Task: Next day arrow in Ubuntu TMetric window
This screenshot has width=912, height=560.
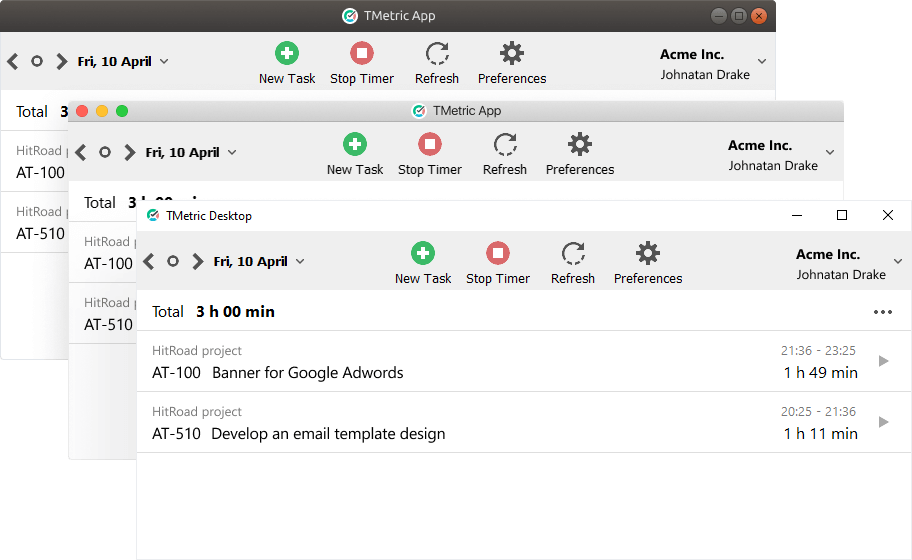Action: [62, 61]
